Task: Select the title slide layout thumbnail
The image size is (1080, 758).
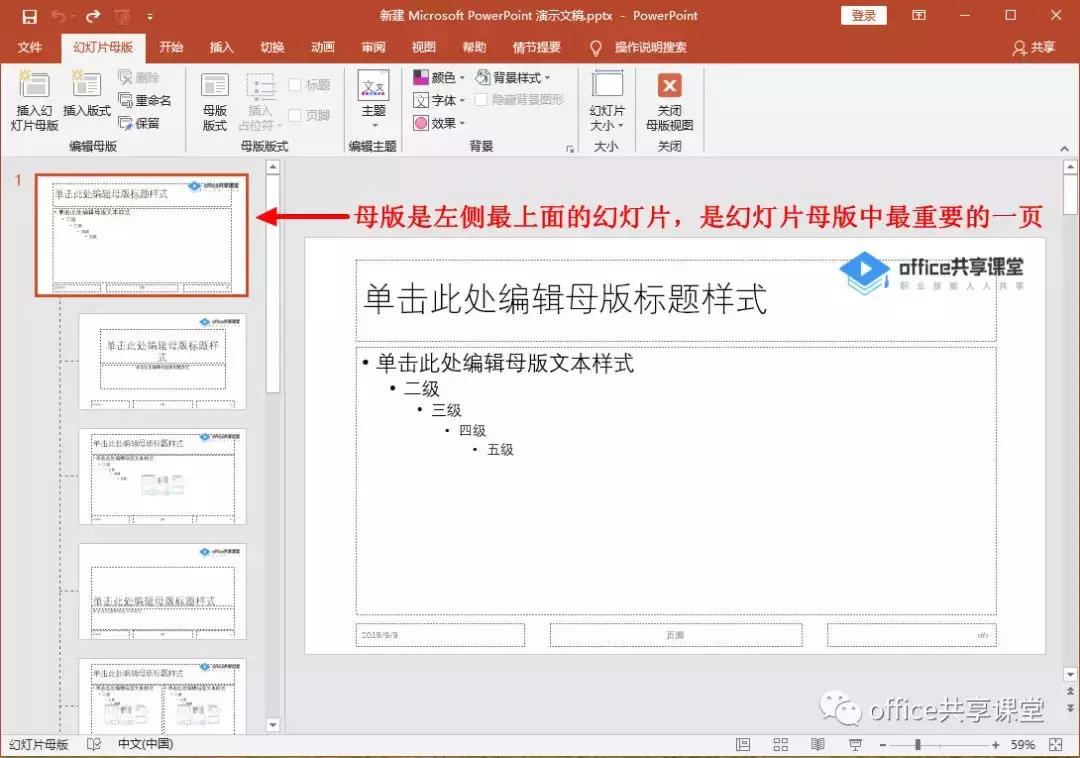Action: click(163, 361)
